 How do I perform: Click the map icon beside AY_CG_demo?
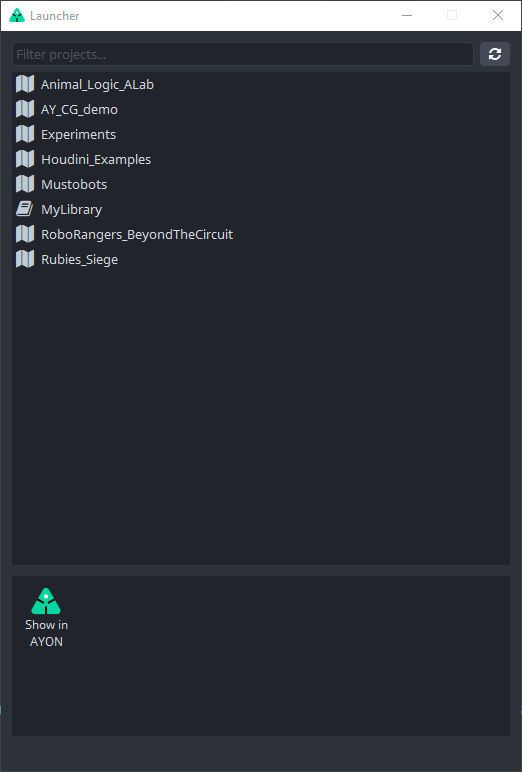click(25, 109)
